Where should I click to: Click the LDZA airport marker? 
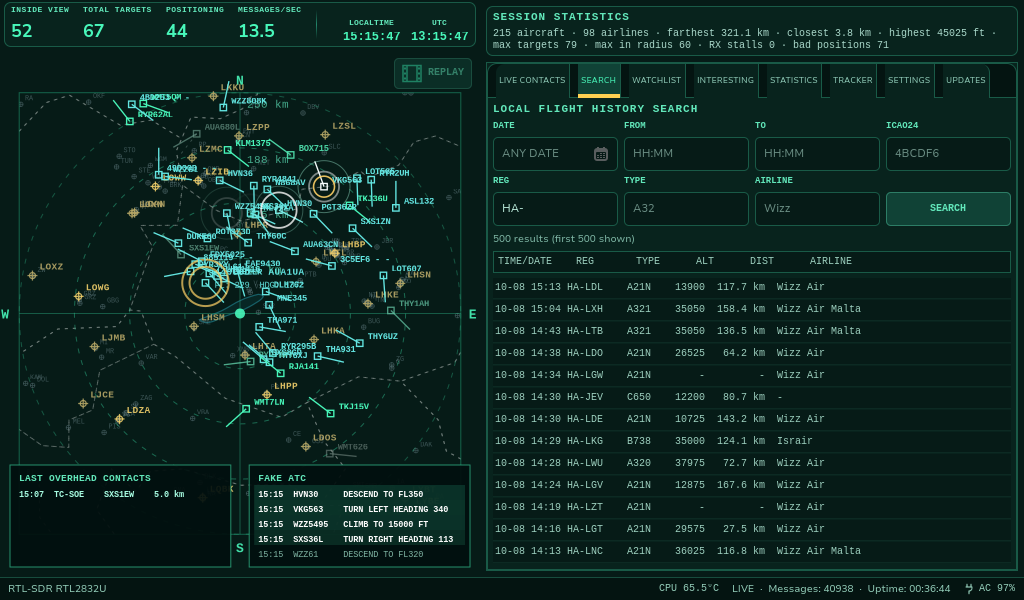tap(119, 419)
